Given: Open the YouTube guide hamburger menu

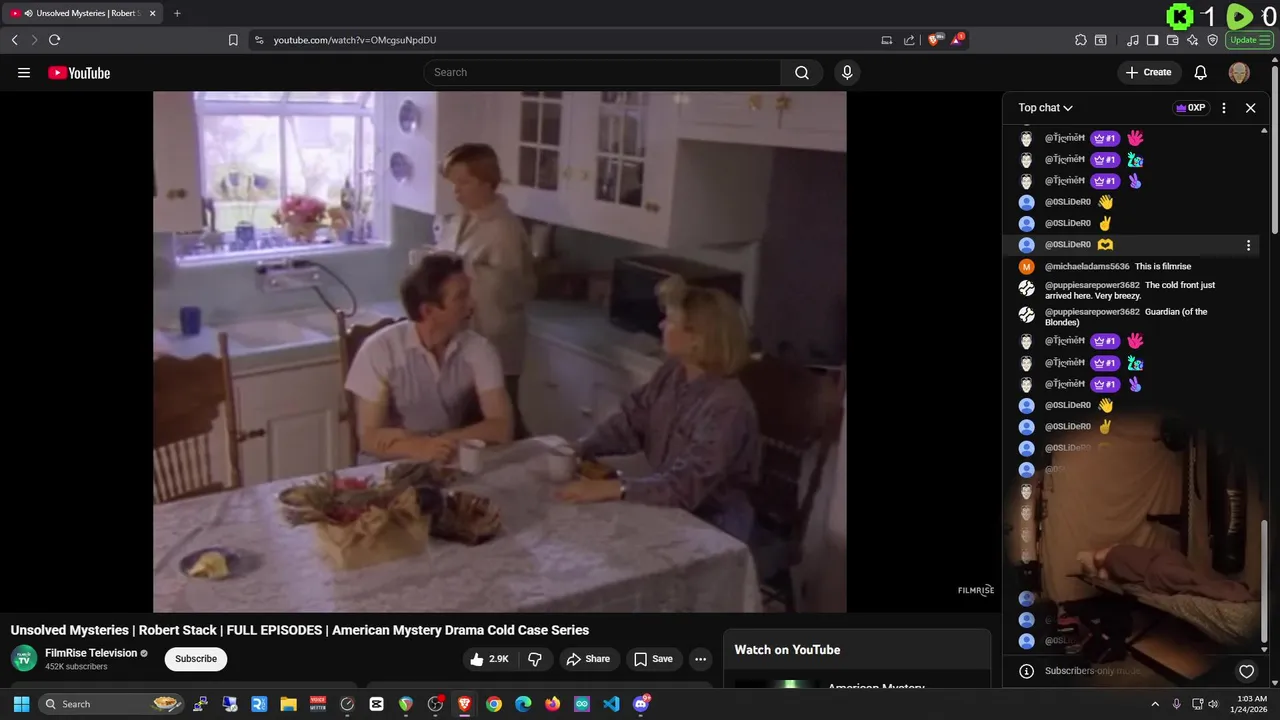Looking at the screenshot, I should (24, 72).
